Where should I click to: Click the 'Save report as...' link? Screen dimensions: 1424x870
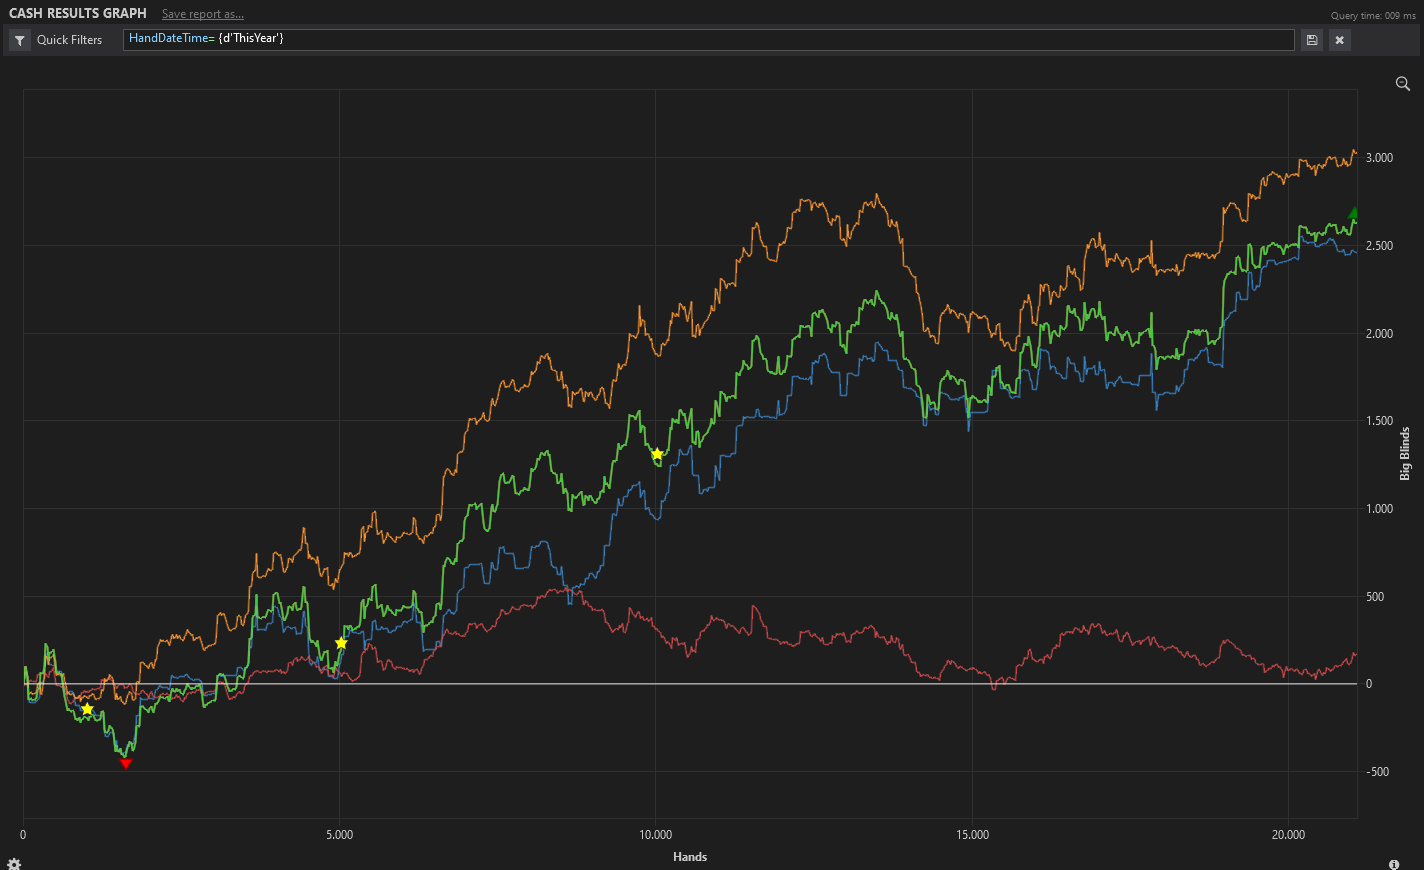click(x=203, y=14)
